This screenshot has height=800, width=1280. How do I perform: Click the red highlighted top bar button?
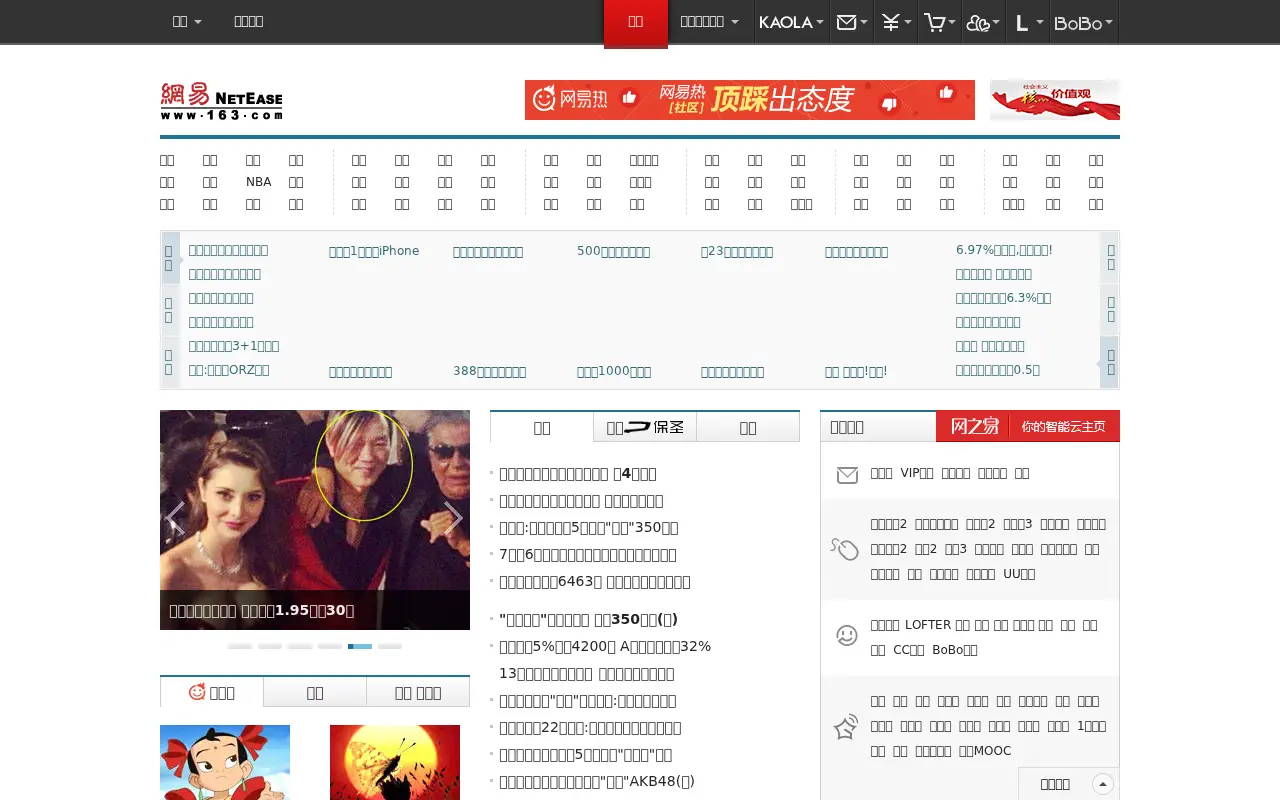tap(636, 22)
